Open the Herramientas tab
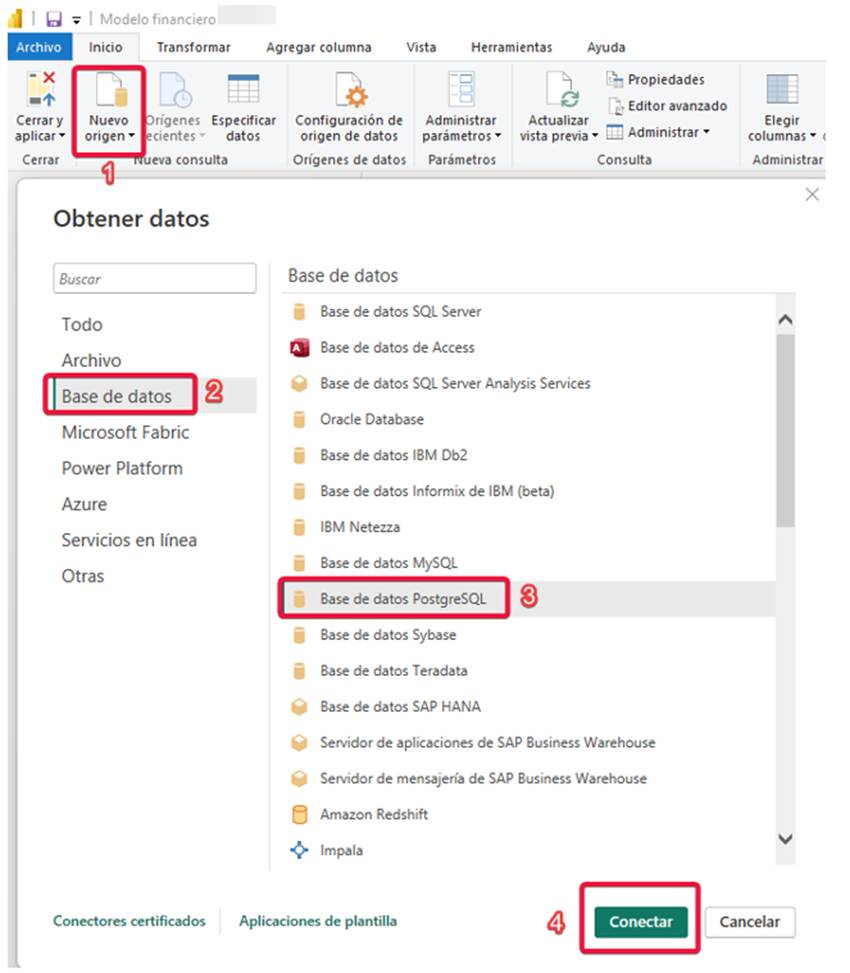Viewport: 850px width, 973px height. point(511,47)
